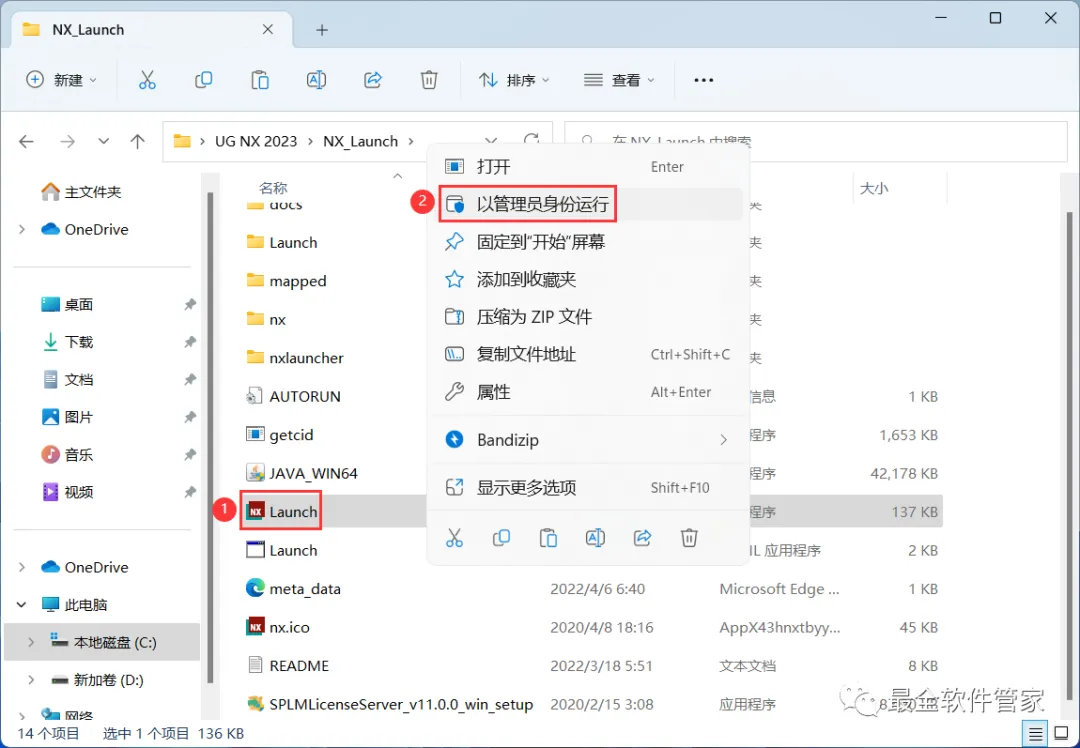1080x748 pixels.
Task: Expand the Bandizip submenu
Action: [x=723, y=439]
